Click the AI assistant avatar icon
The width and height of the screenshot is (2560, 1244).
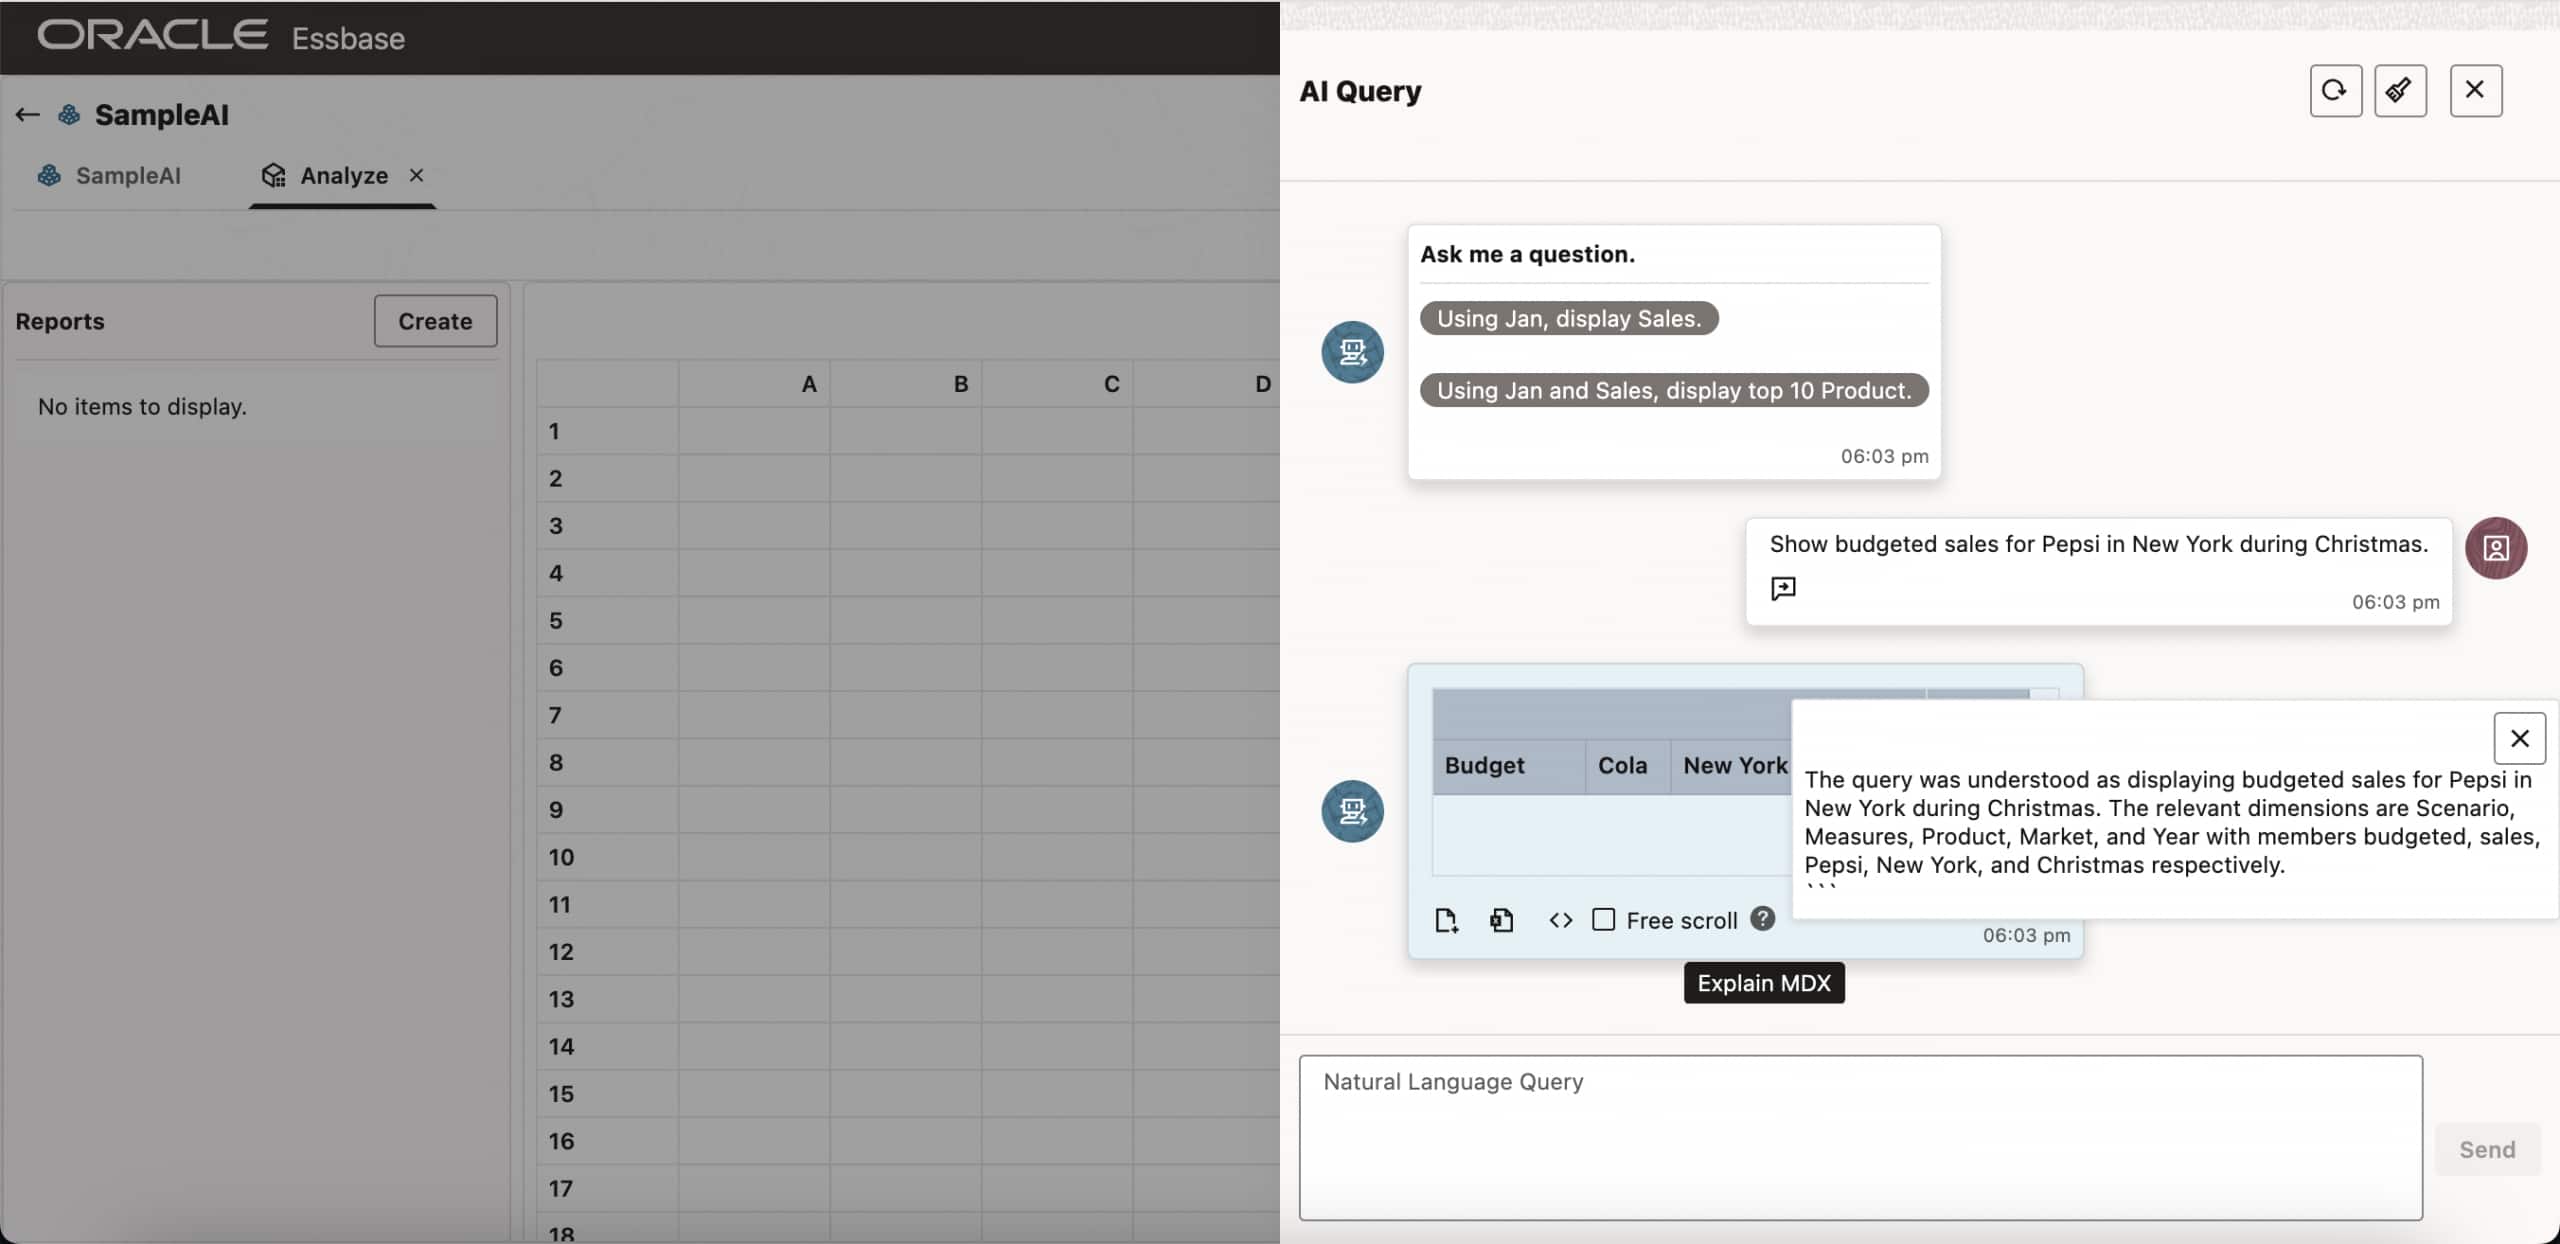pos(1352,352)
